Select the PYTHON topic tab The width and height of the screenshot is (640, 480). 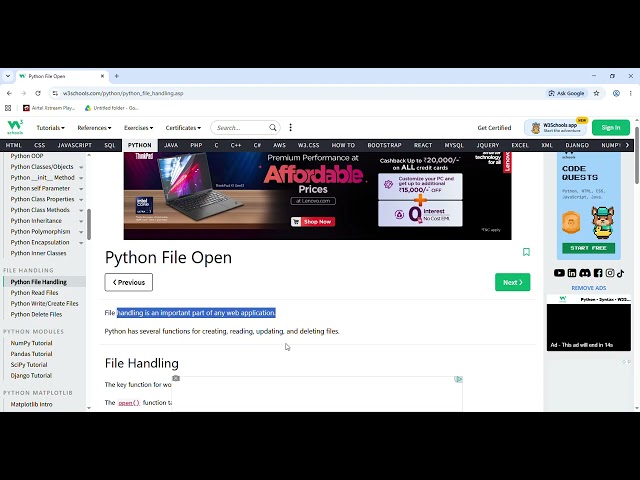click(x=140, y=145)
